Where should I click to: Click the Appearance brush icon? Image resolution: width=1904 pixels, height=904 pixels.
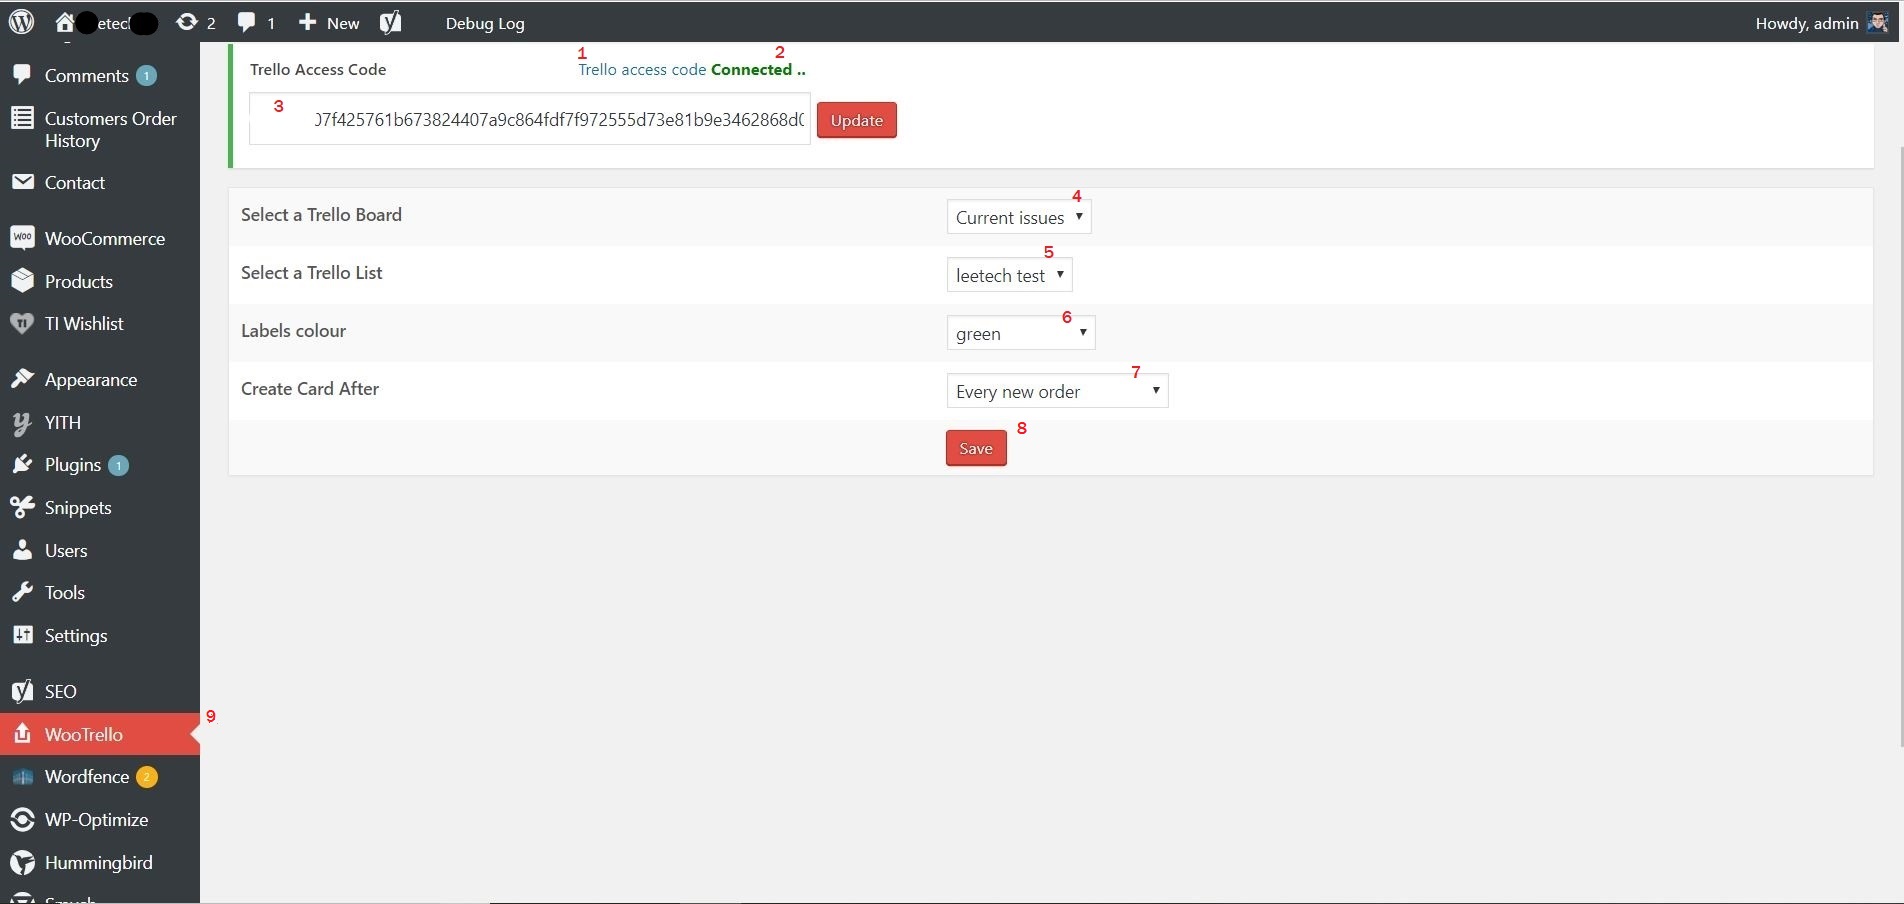[22, 379]
